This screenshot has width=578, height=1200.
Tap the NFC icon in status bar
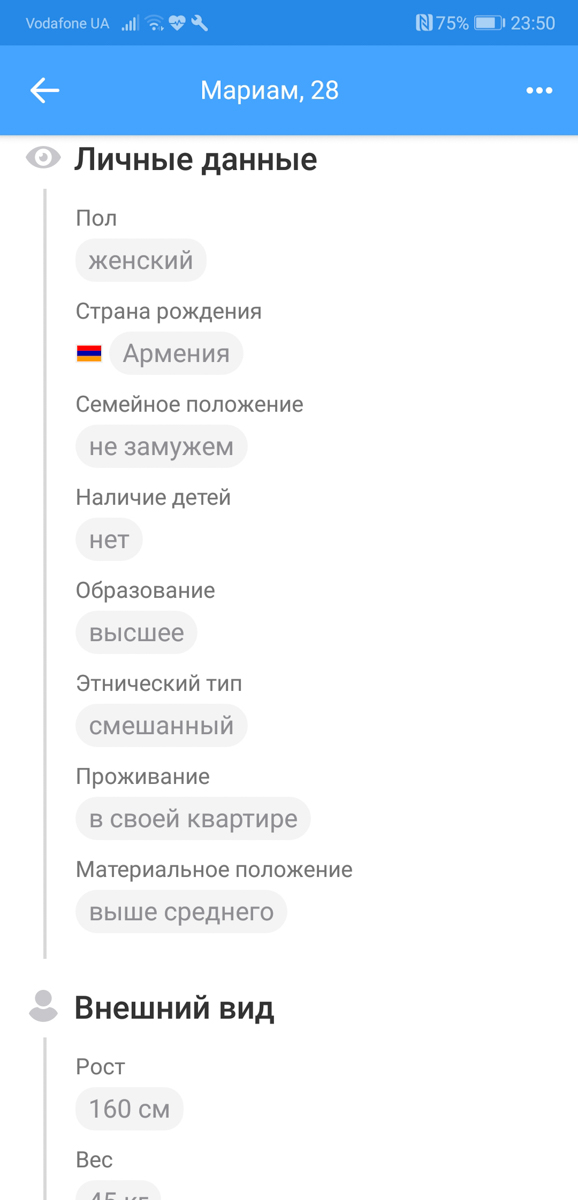coord(424,23)
